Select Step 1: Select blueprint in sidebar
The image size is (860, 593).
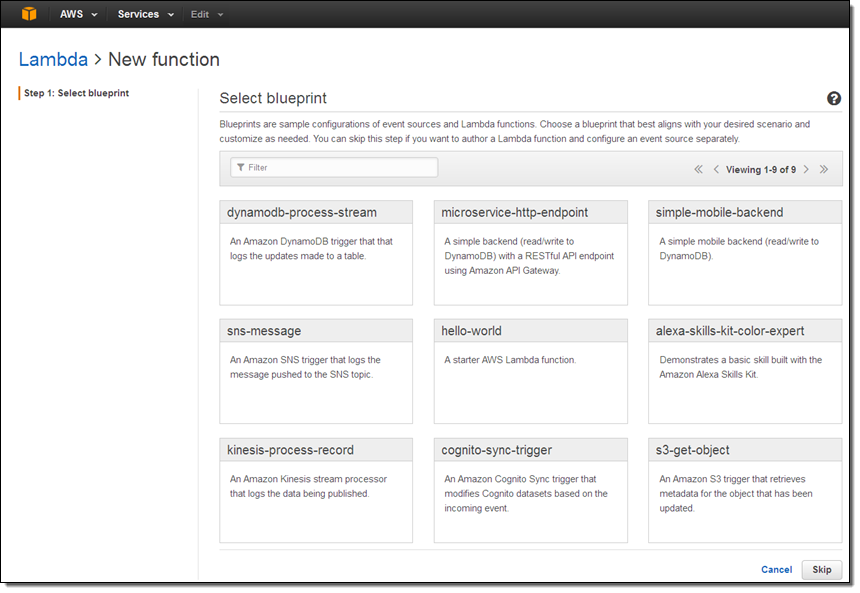click(x=76, y=93)
